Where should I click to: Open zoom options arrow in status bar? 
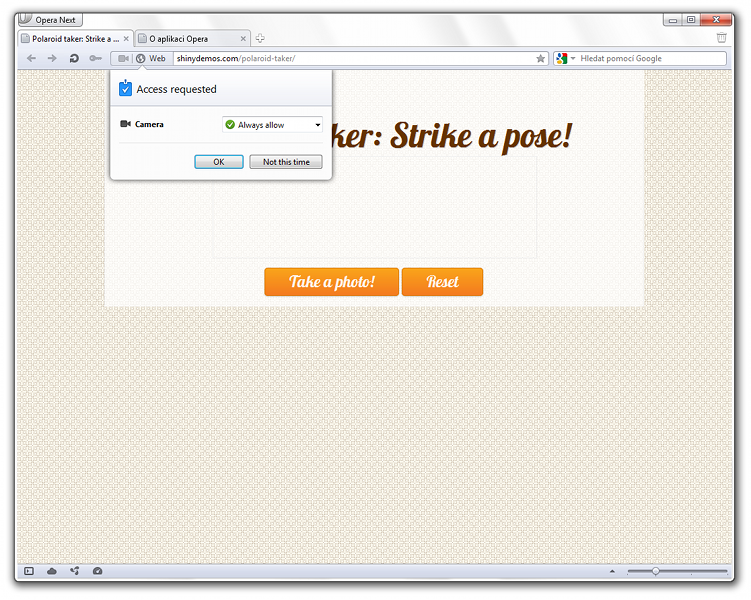[x=612, y=571]
